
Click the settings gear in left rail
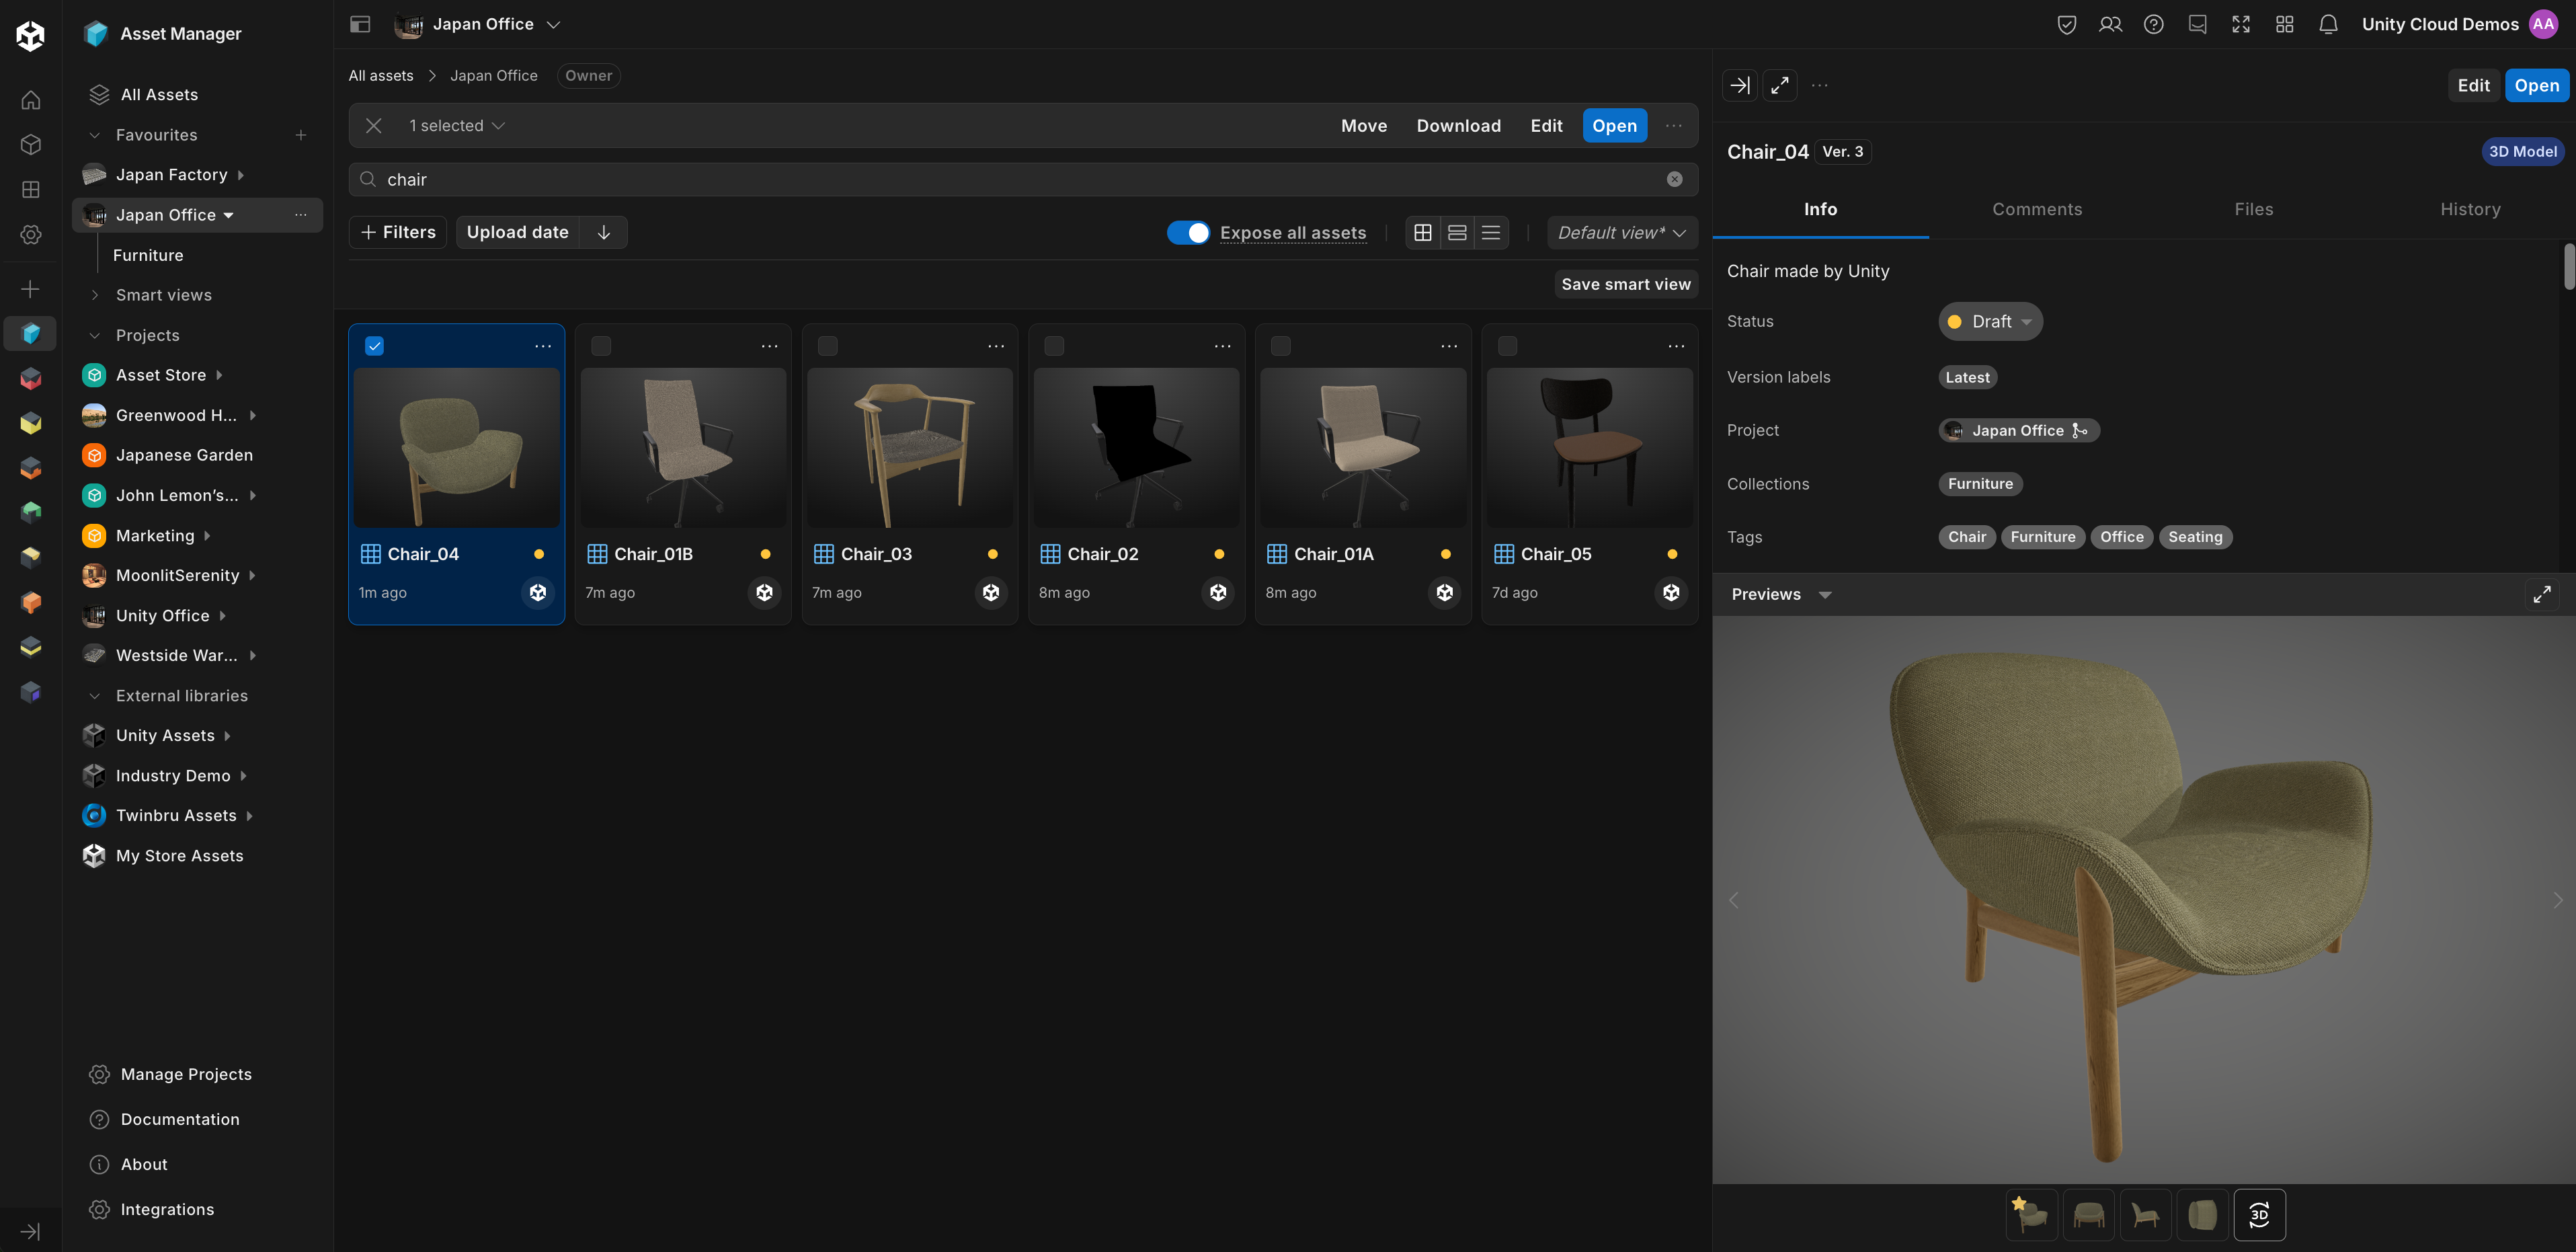(x=31, y=234)
